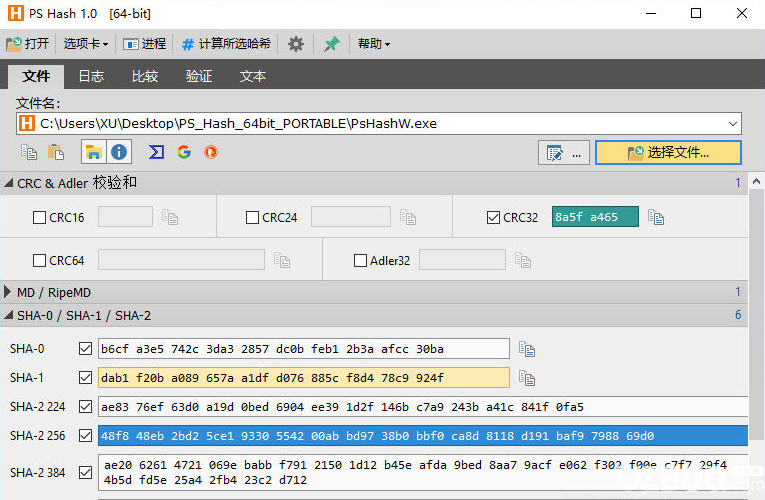765x500 pixels.
Task: Uncheck the SHA-1 checkbox
Action: pos(85,378)
